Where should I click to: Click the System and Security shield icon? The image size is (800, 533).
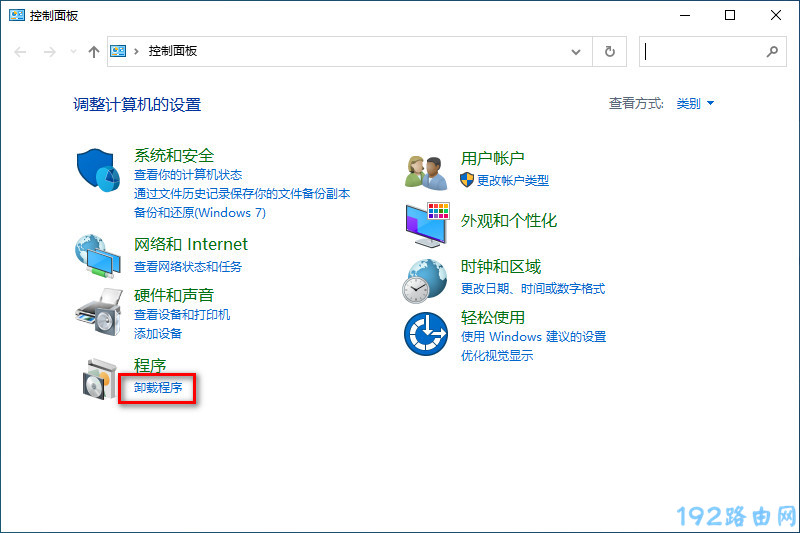click(98, 170)
